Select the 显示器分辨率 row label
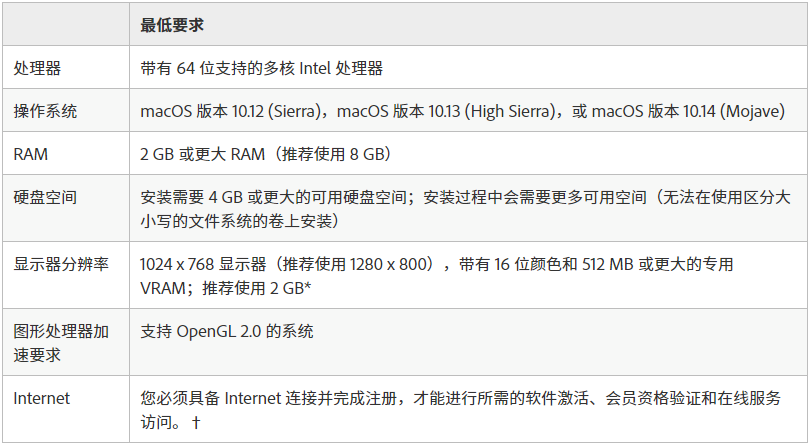 click(61, 264)
